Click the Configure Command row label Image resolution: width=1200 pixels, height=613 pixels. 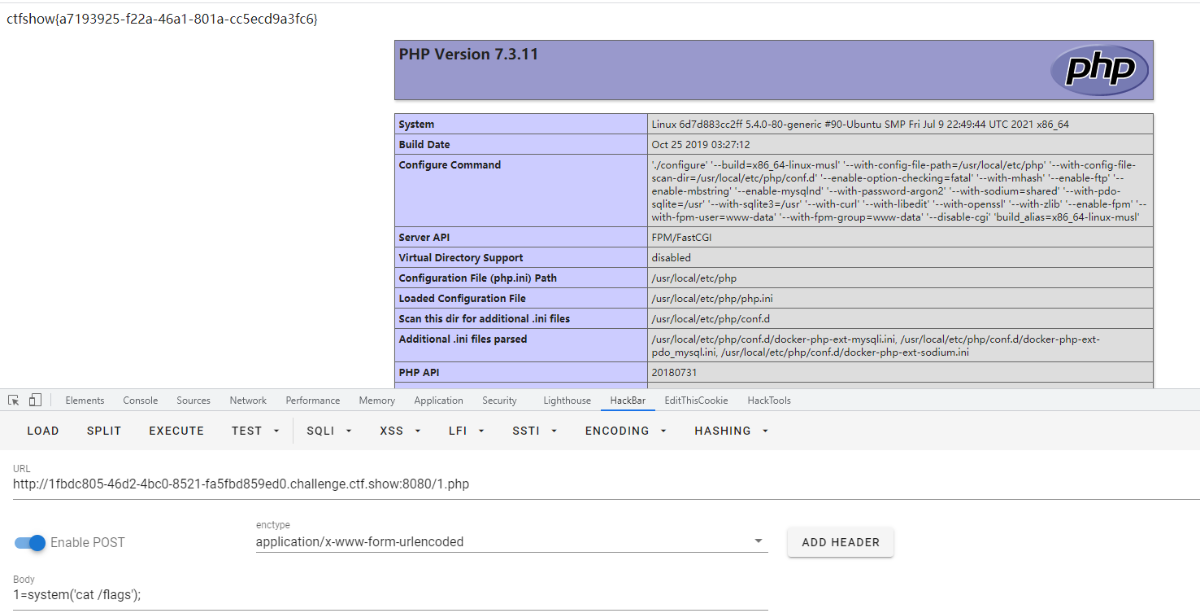click(450, 165)
